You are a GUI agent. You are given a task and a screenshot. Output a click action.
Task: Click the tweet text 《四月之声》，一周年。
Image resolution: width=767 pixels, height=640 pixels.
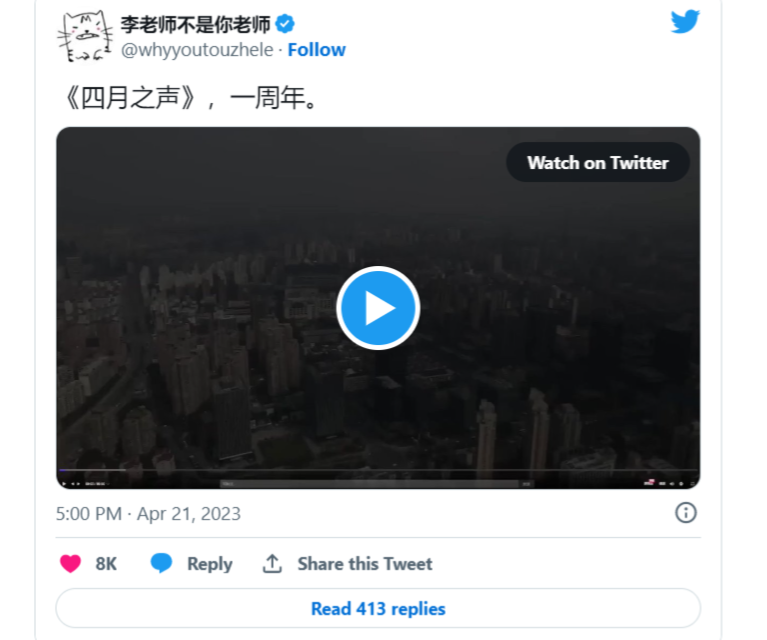pyautogui.click(x=191, y=97)
